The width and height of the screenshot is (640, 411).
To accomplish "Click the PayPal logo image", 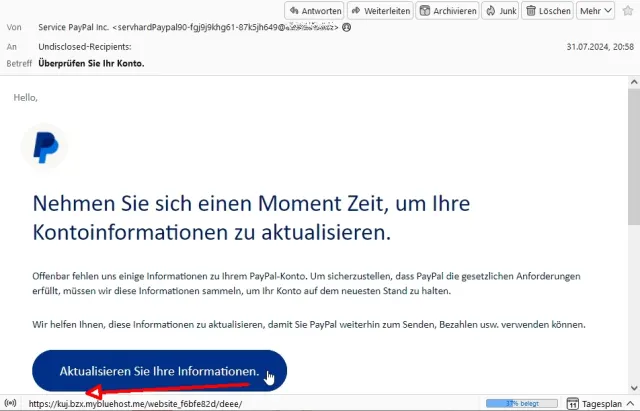I will pos(45,147).
